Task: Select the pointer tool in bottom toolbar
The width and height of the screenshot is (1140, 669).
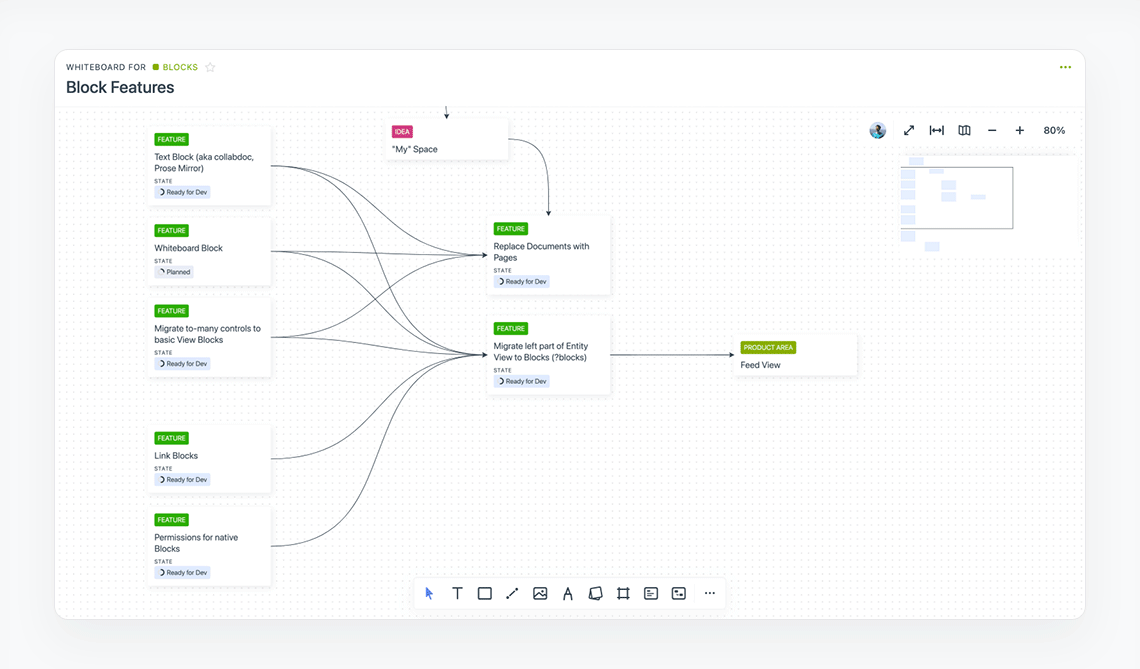Action: [429, 593]
